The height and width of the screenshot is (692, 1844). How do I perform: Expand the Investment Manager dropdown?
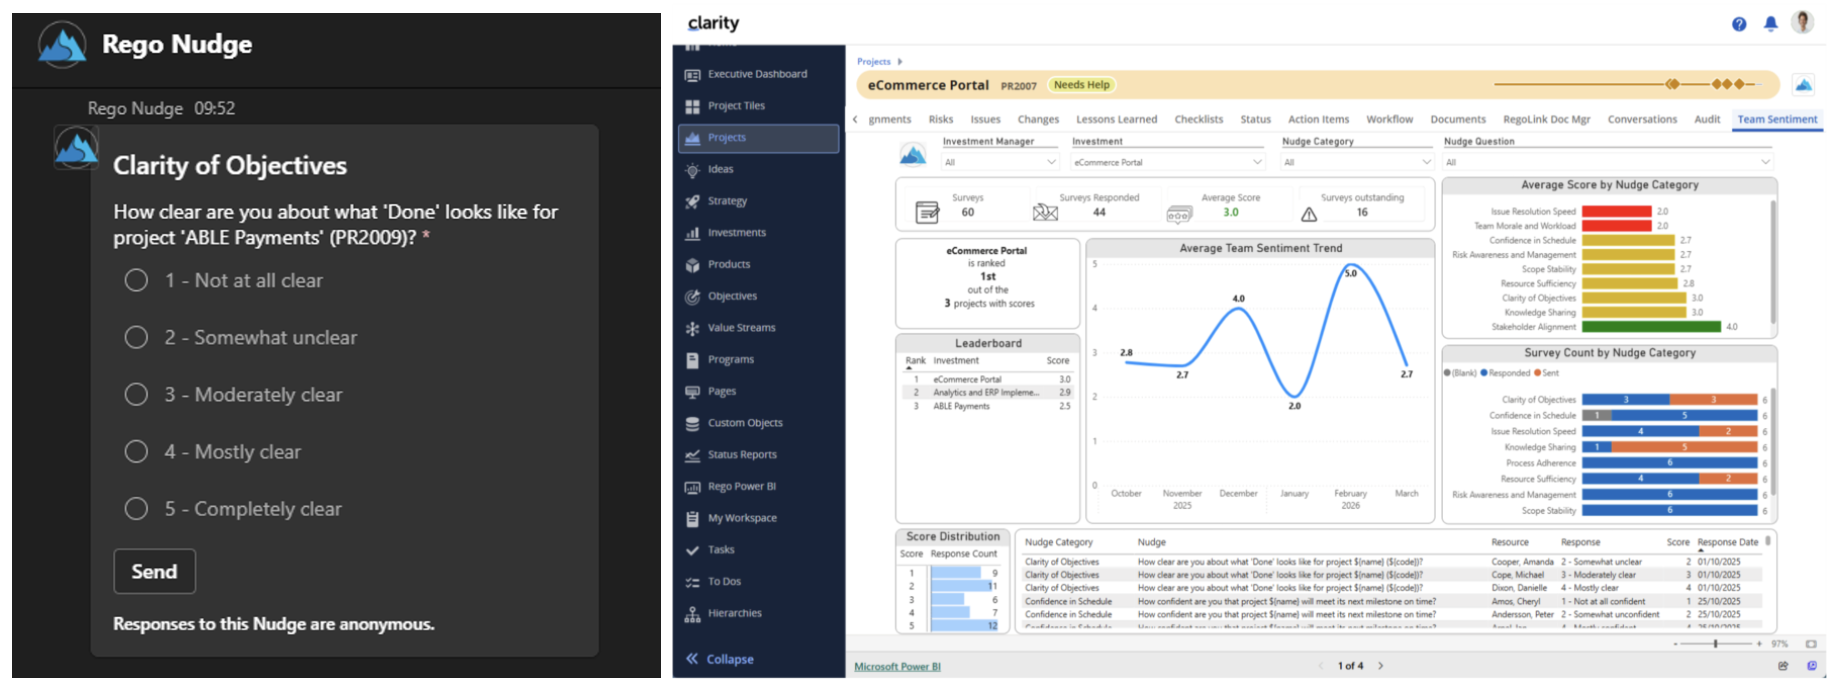(999, 162)
